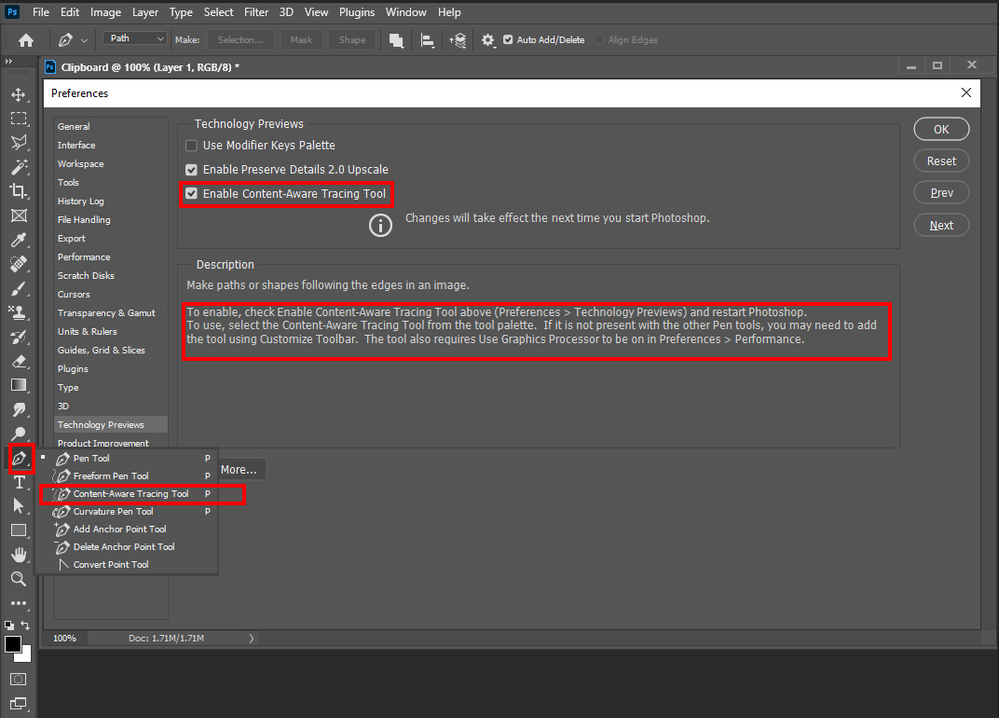This screenshot has width=999, height=718.
Task: Expand the status bar info arrow
Action: [x=251, y=638]
